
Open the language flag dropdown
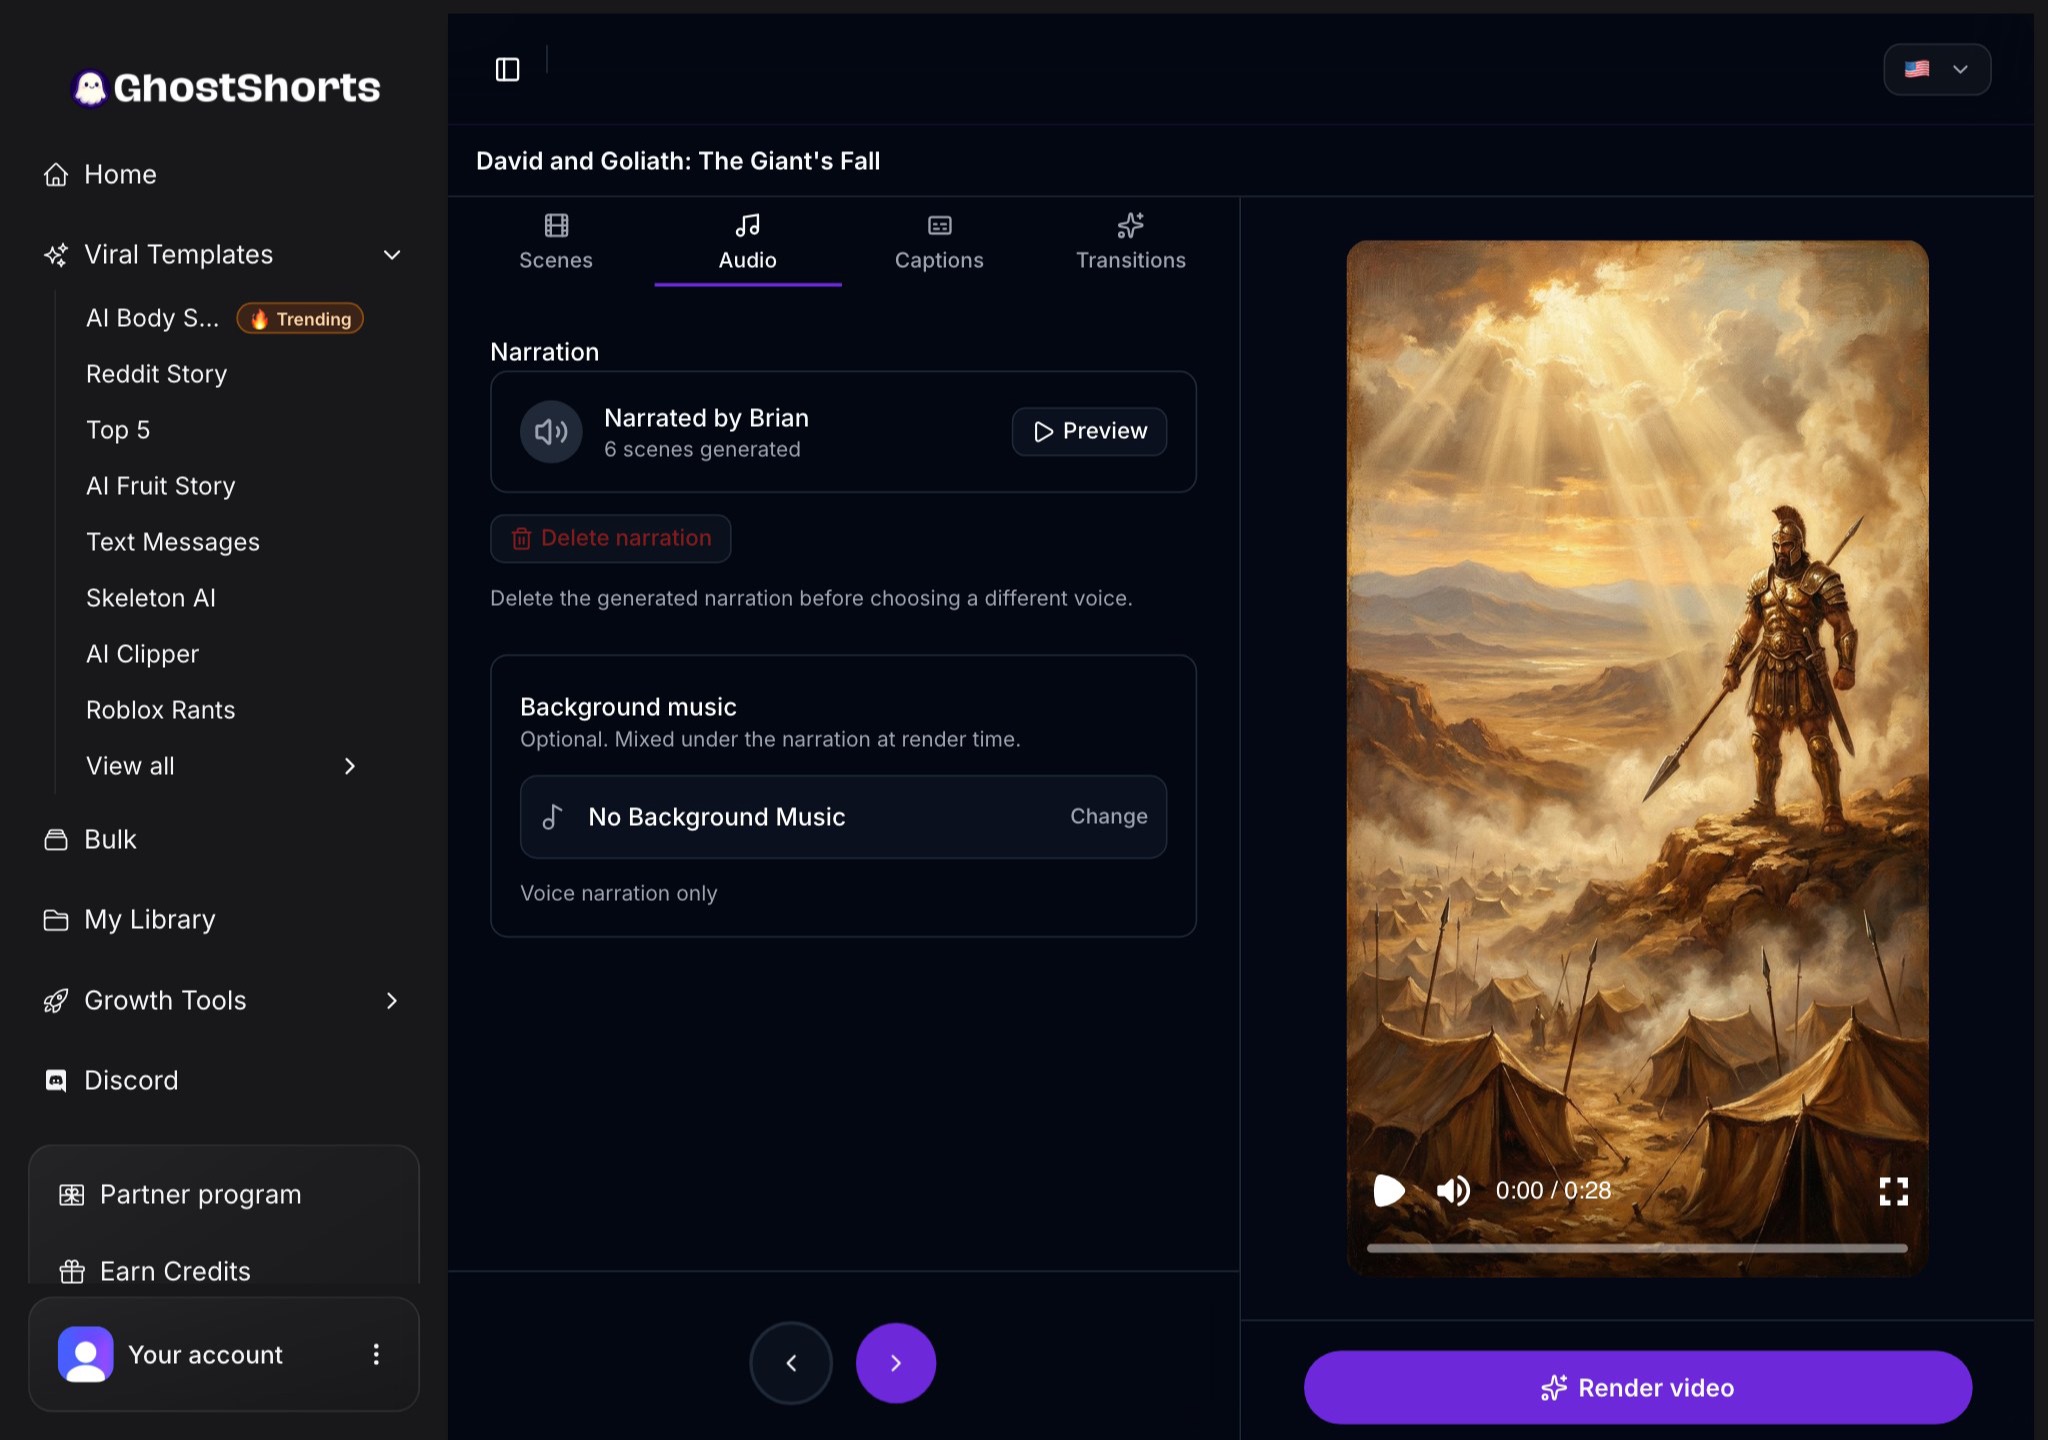[1937, 69]
